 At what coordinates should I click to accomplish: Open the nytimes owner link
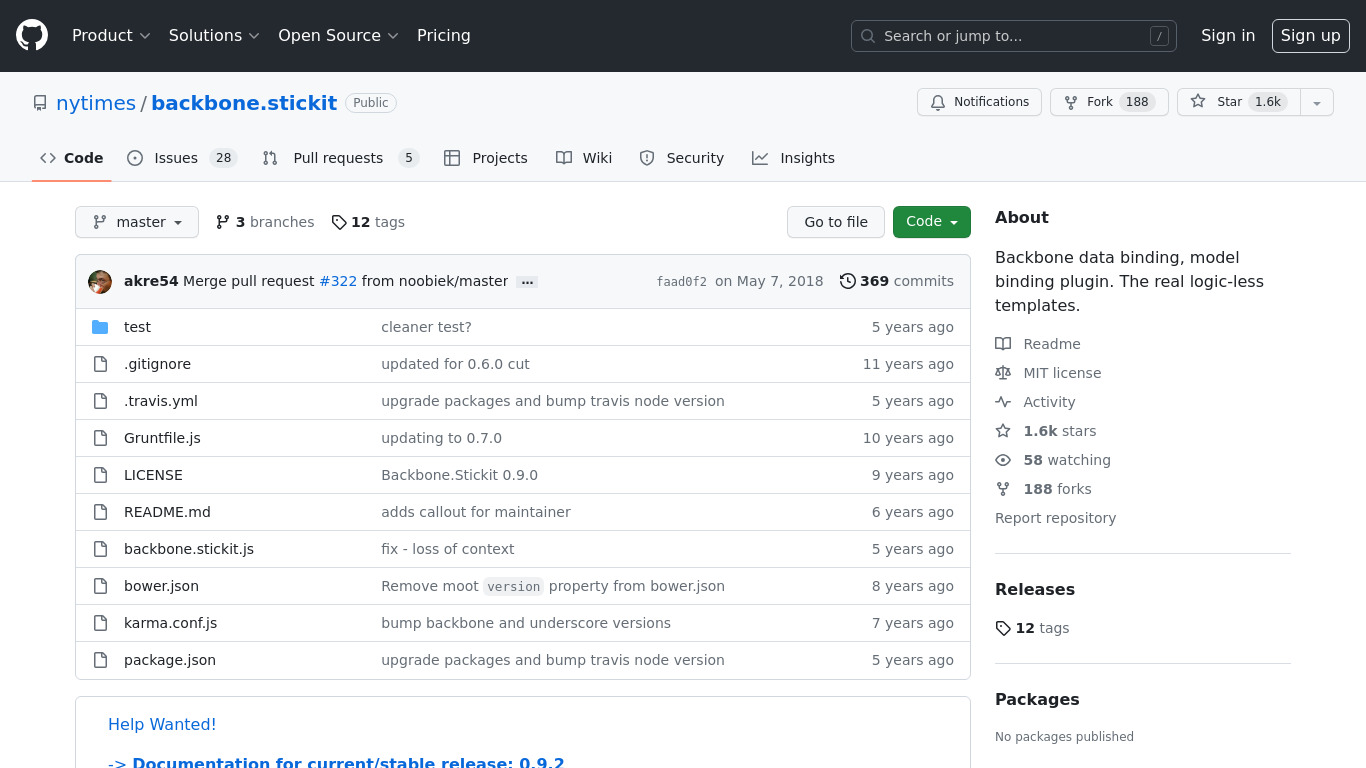(x=96, y=103)
